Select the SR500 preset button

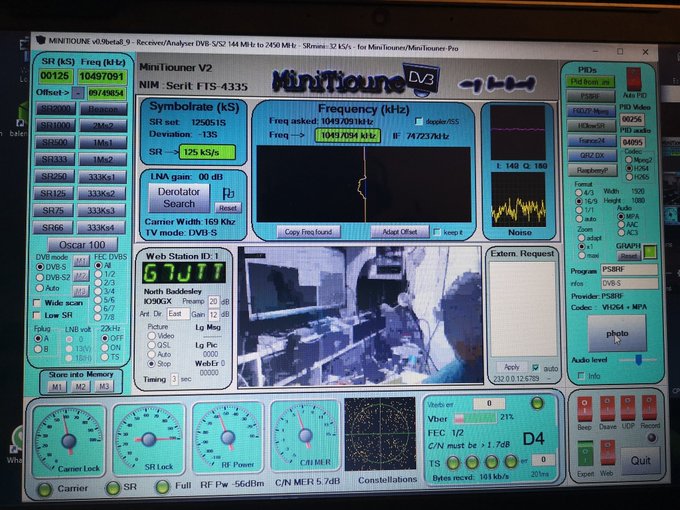point(54,142)
